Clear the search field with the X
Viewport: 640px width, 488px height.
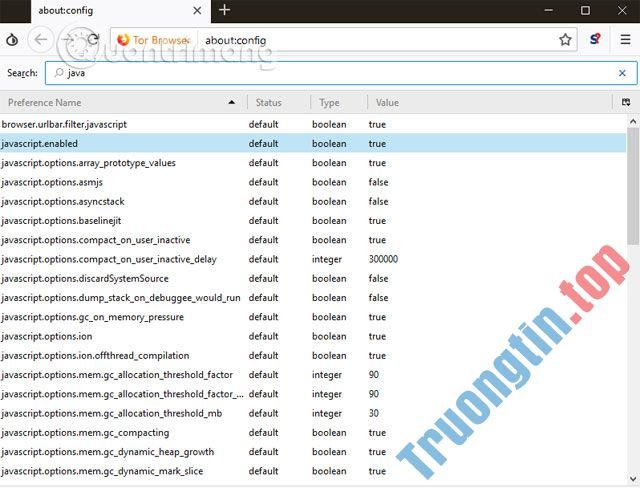(x=623, y=73)
